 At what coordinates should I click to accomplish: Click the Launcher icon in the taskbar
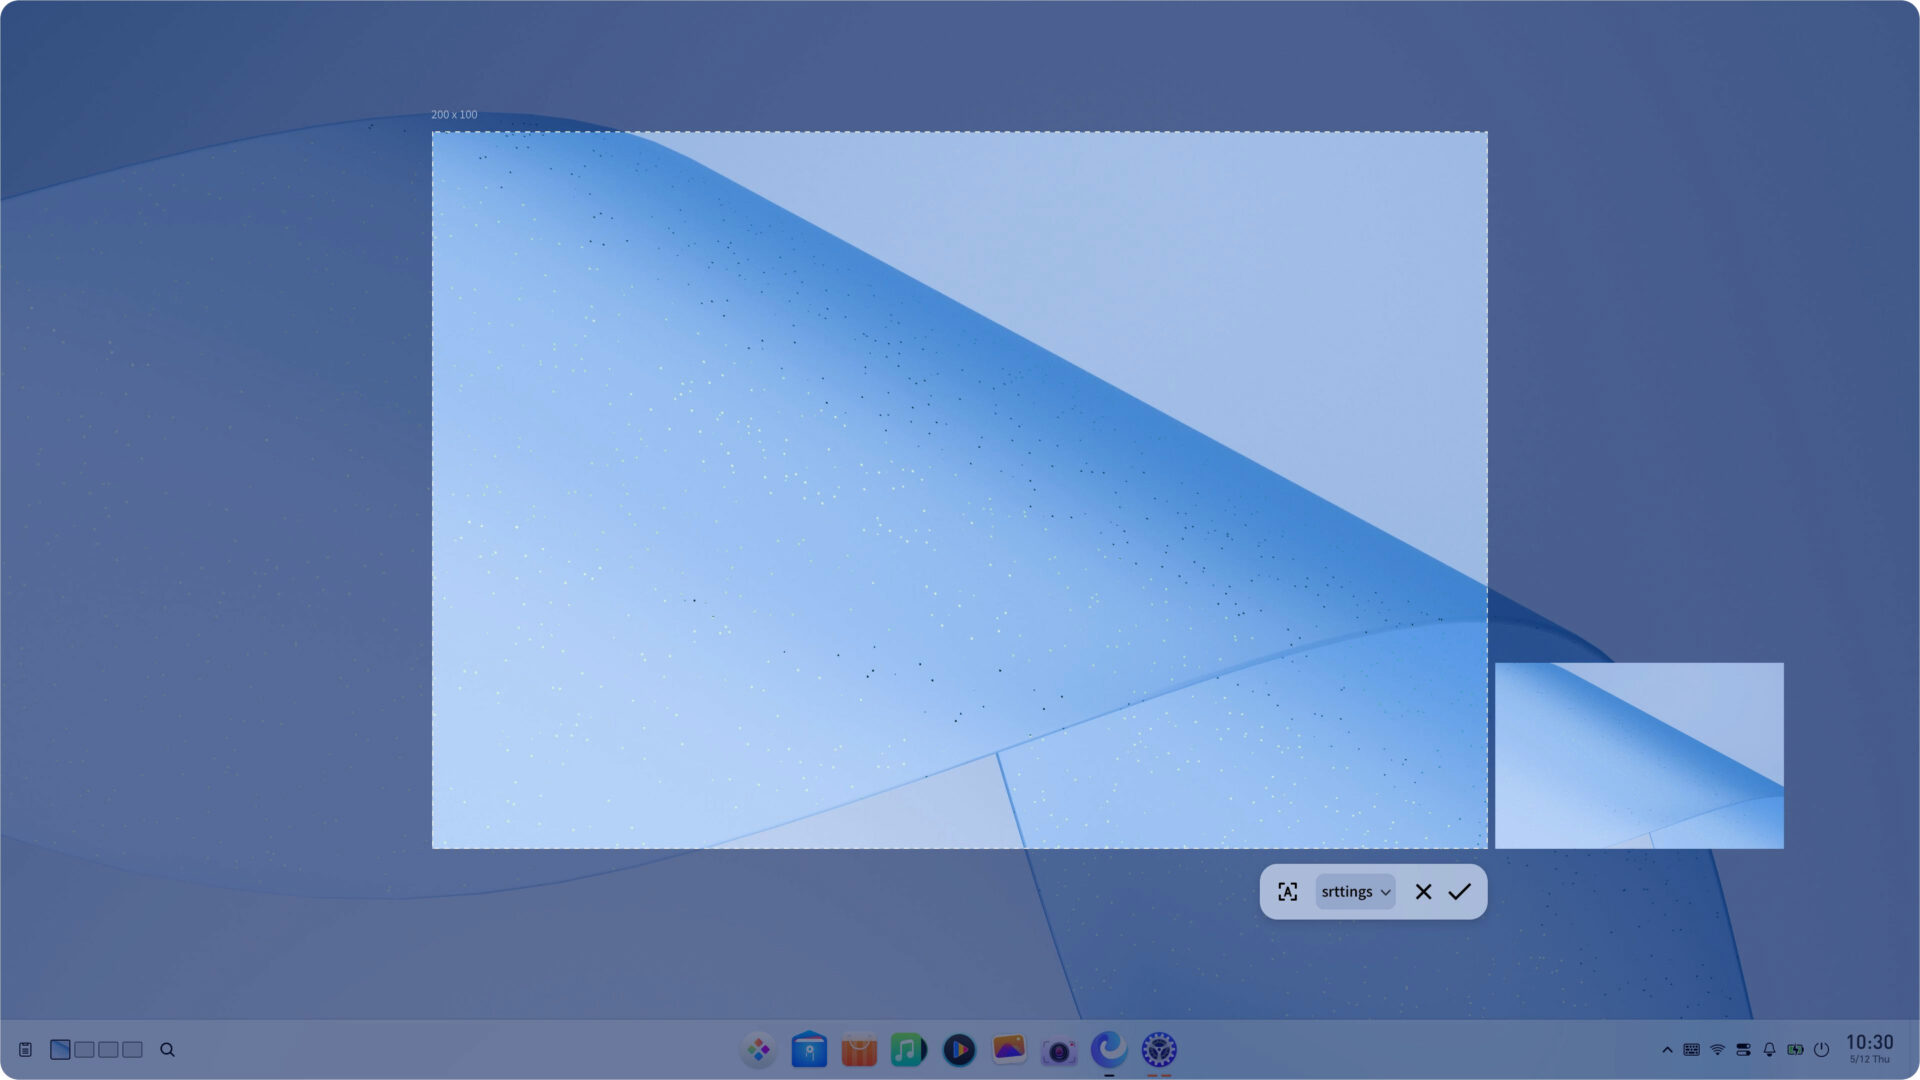click(x=758, y=1050)
